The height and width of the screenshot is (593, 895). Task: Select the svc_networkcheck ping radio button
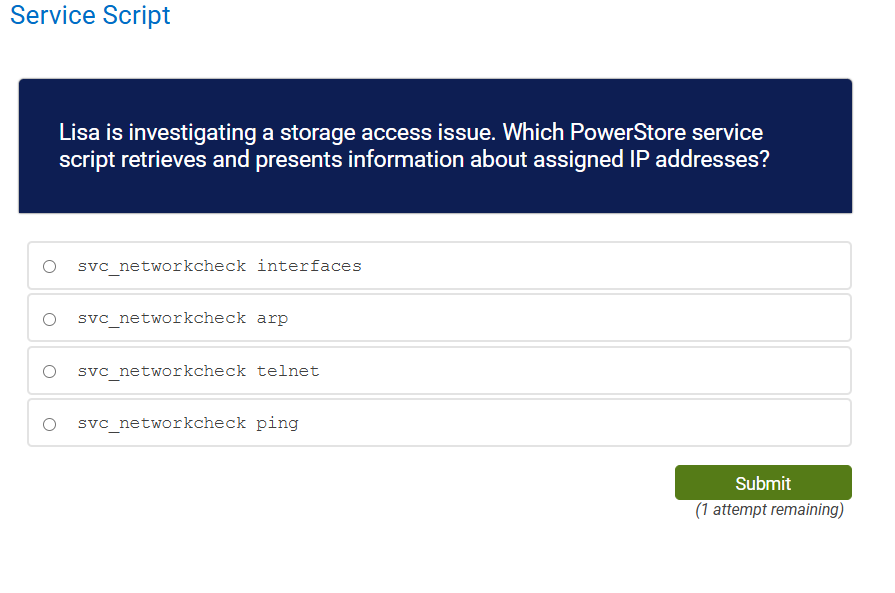click(x=49, y=422)
